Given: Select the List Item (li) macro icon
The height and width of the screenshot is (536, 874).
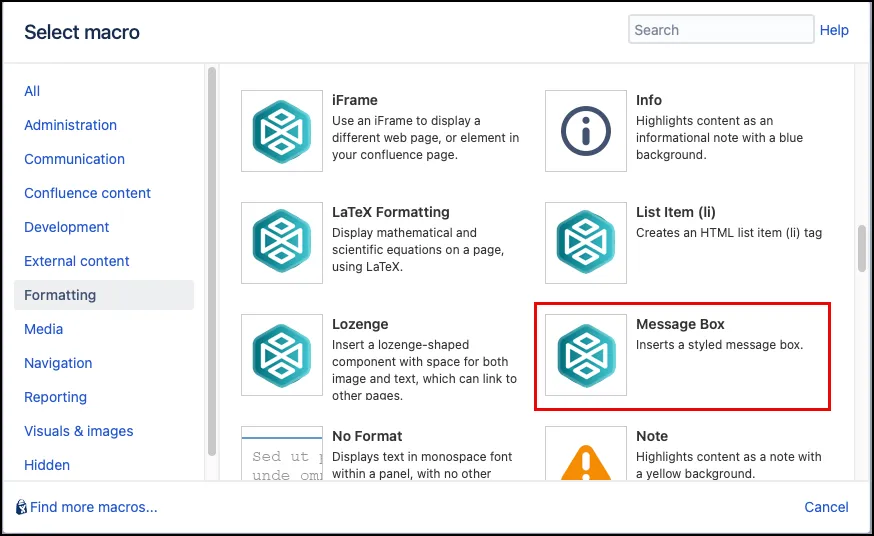Looking at the screenshot, I should 586,243.
